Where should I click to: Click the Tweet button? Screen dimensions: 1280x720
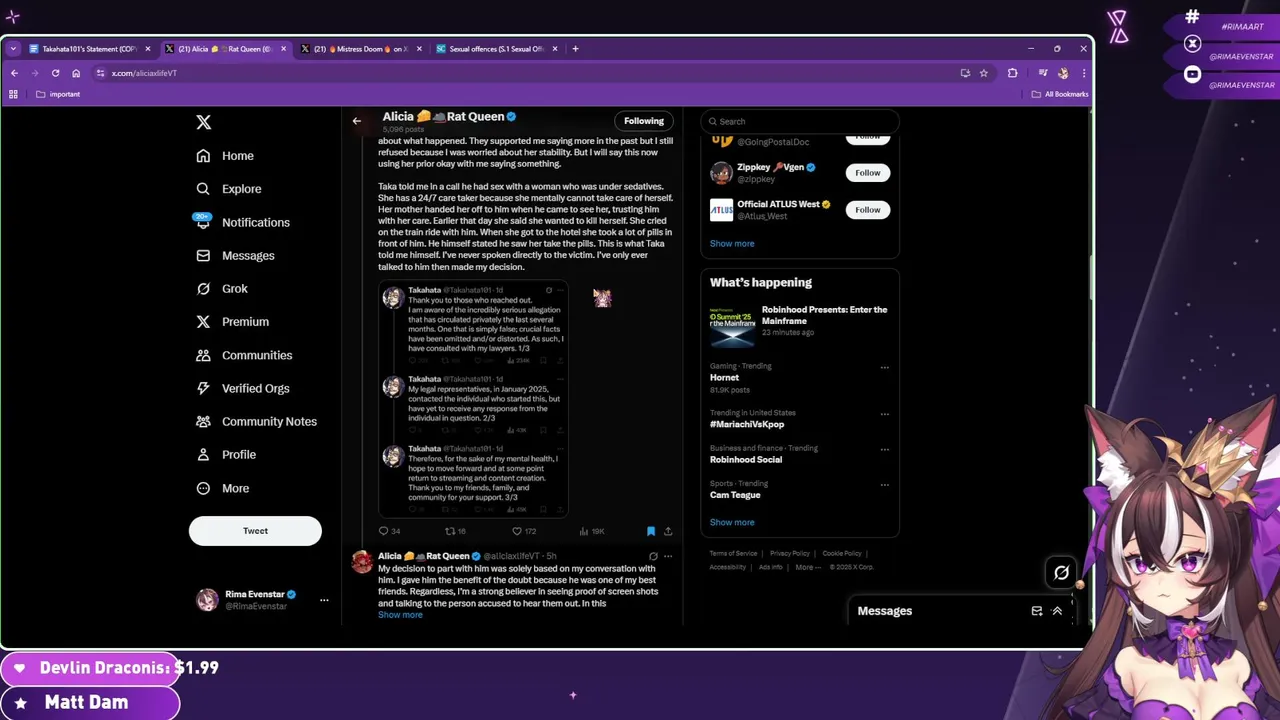pos(255,531)
